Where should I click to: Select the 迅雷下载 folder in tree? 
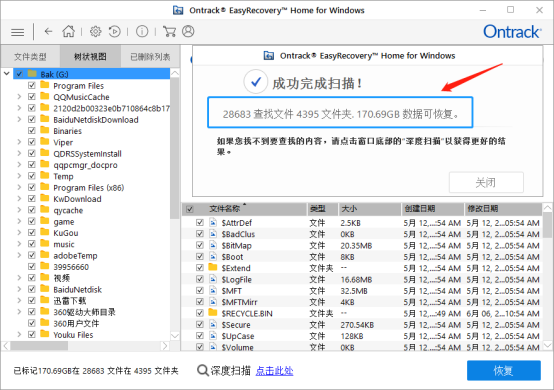(70, 301)
